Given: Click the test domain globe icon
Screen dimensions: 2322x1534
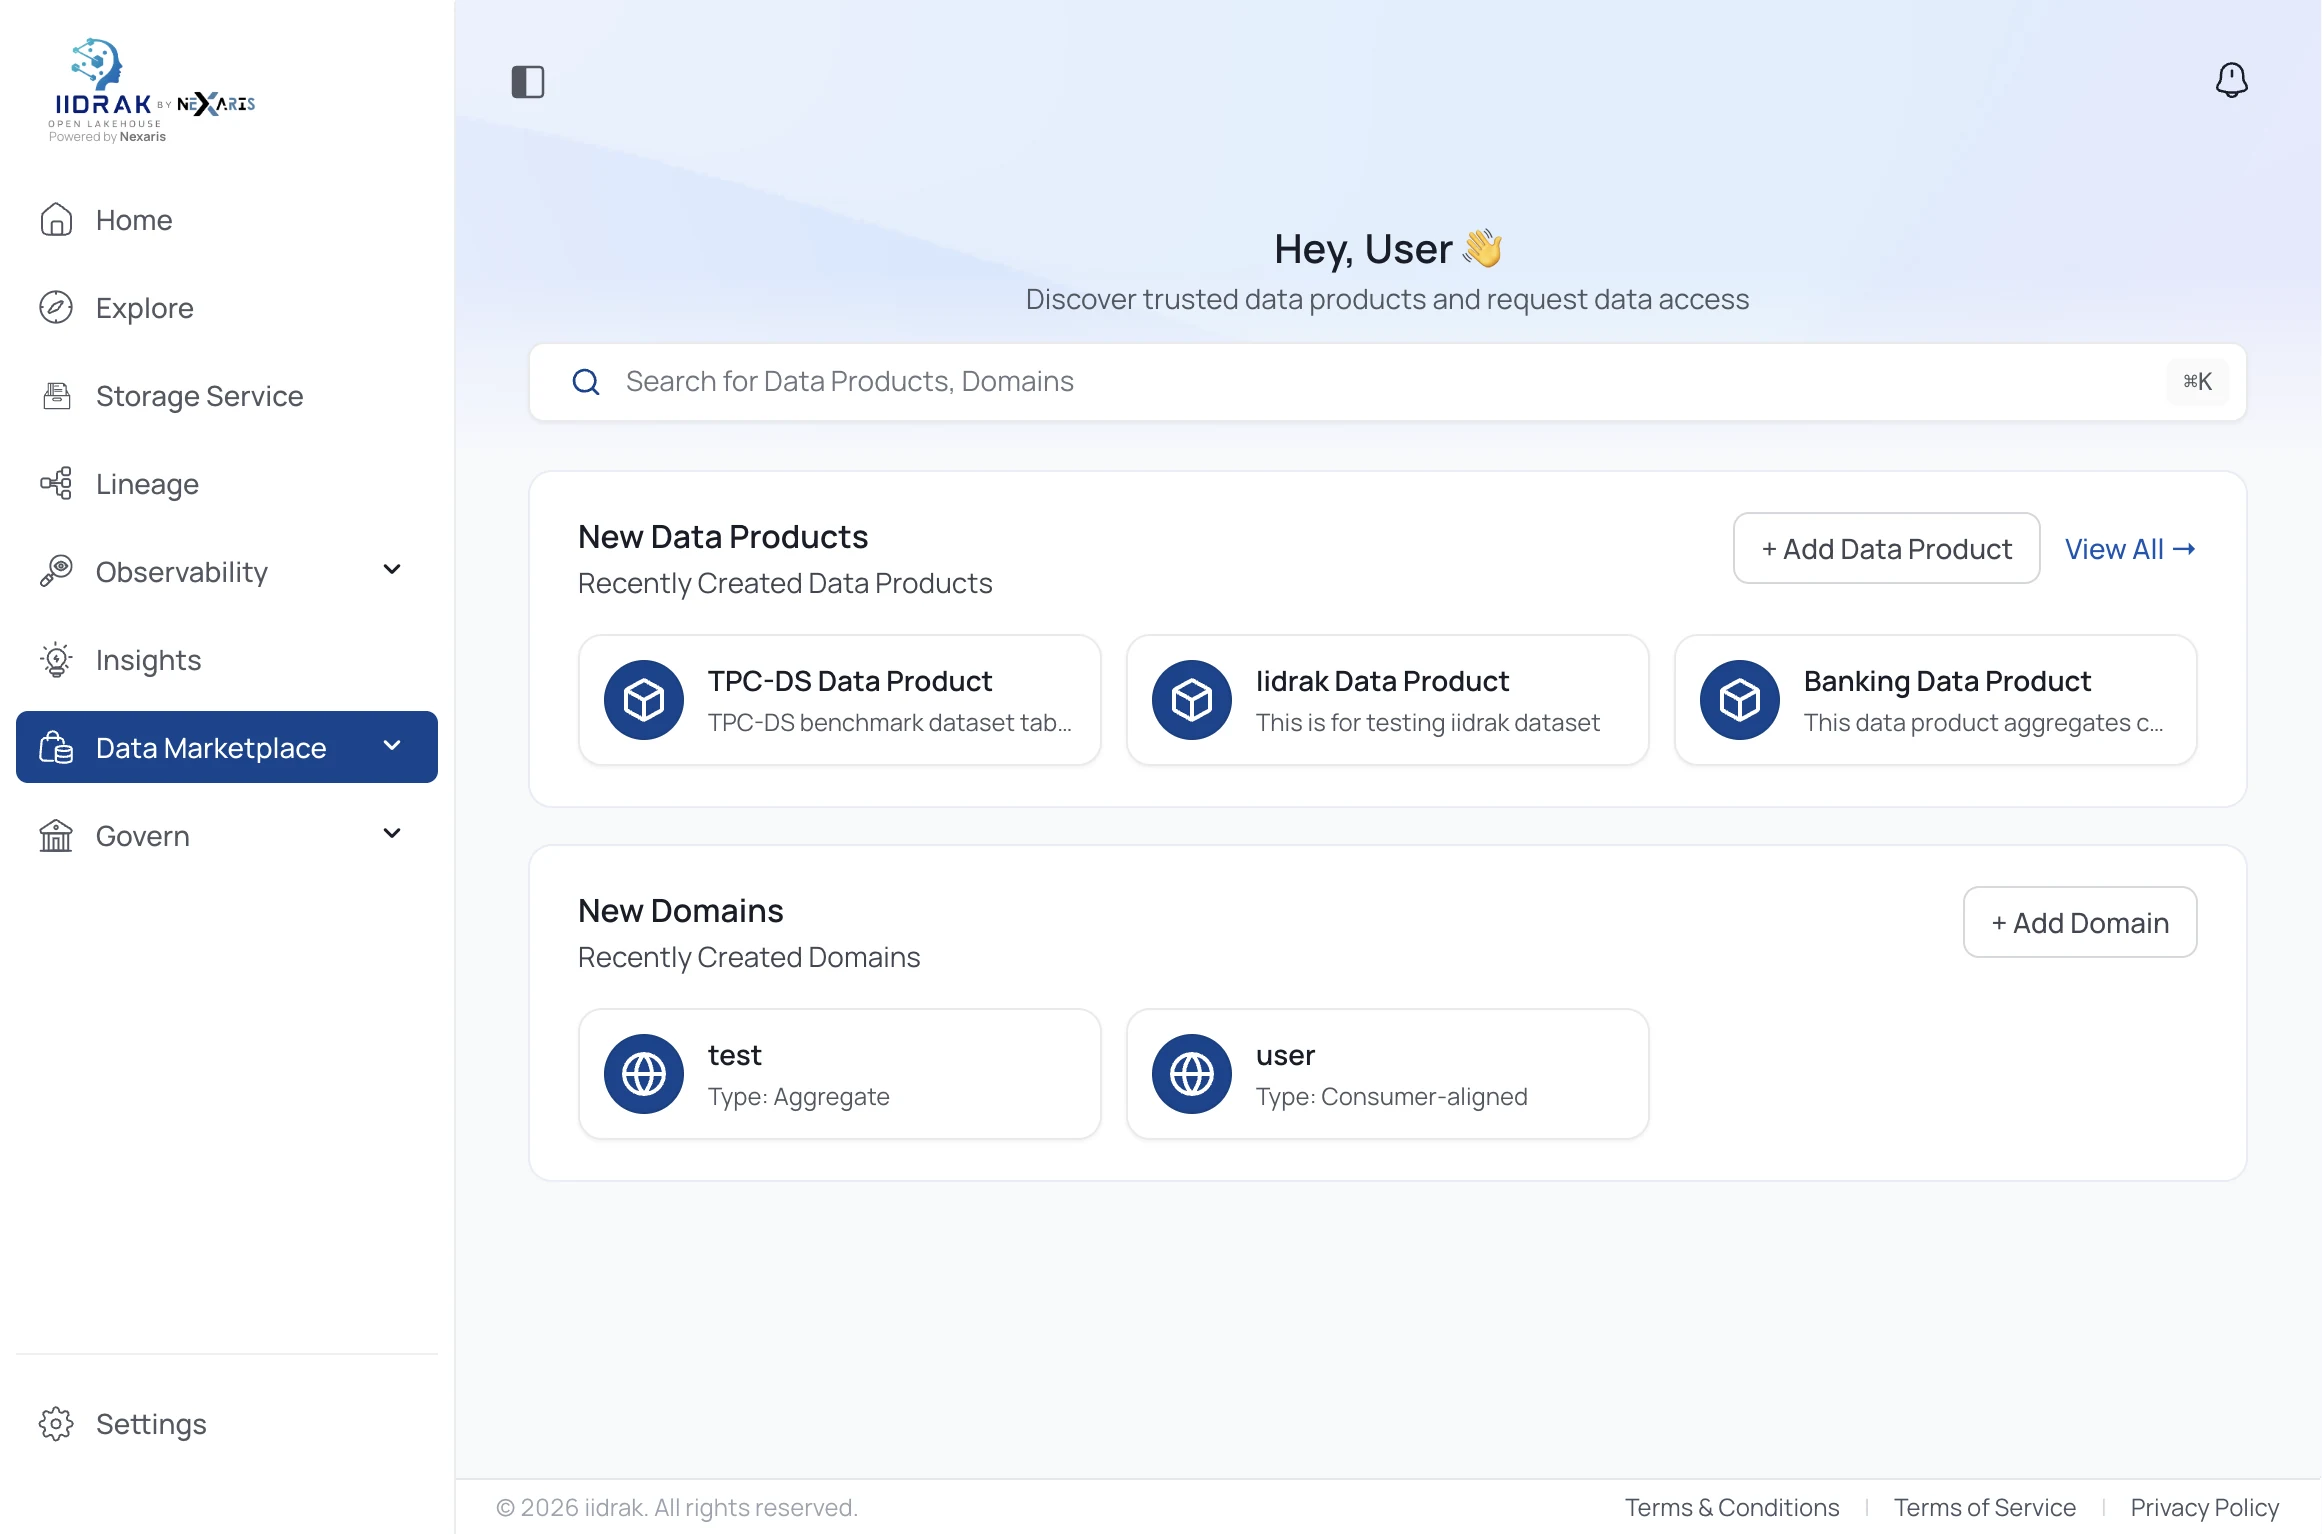Looking at the screenshot, I should 644,1074.
